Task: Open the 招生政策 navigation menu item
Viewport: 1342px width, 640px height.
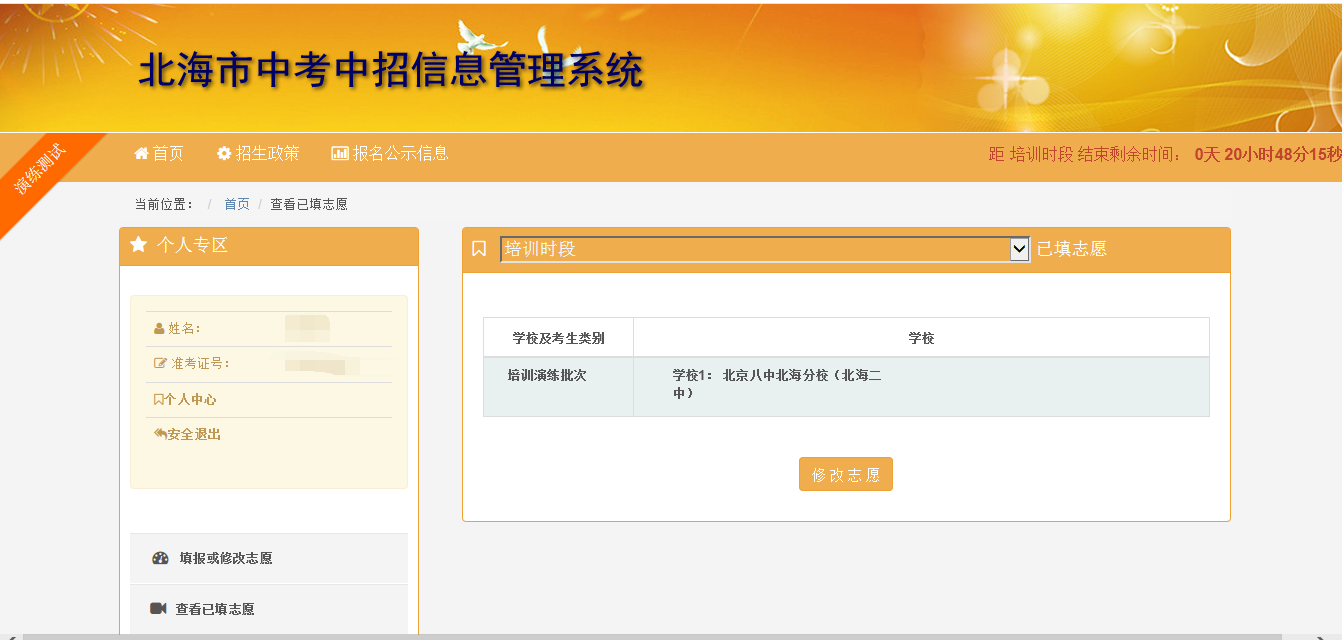Action: pyautogui.click(x=267, y=154)
